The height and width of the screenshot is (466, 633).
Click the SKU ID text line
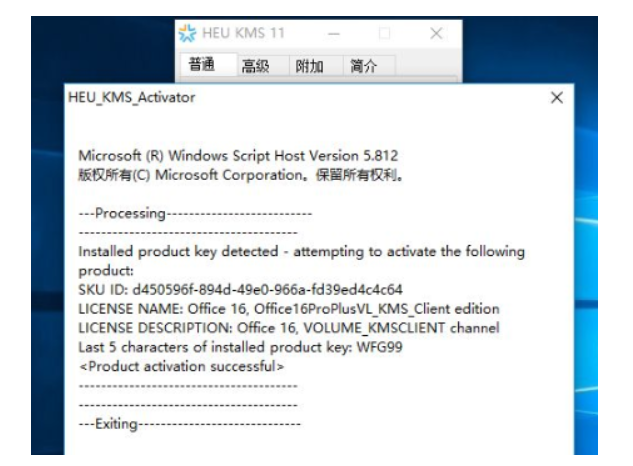241,290
